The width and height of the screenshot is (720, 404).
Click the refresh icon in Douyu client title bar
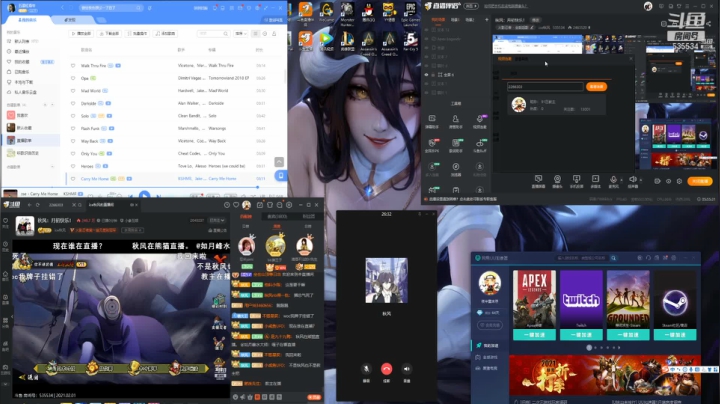pos(38,205)
